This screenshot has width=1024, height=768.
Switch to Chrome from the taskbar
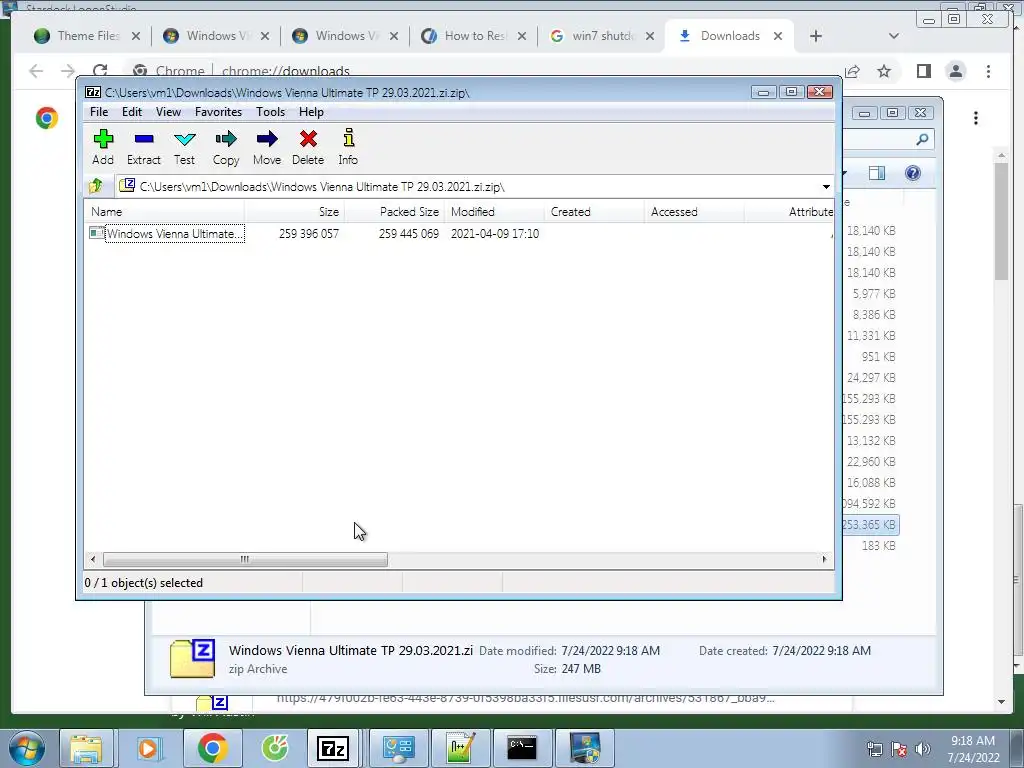click(x=212, y=748)
